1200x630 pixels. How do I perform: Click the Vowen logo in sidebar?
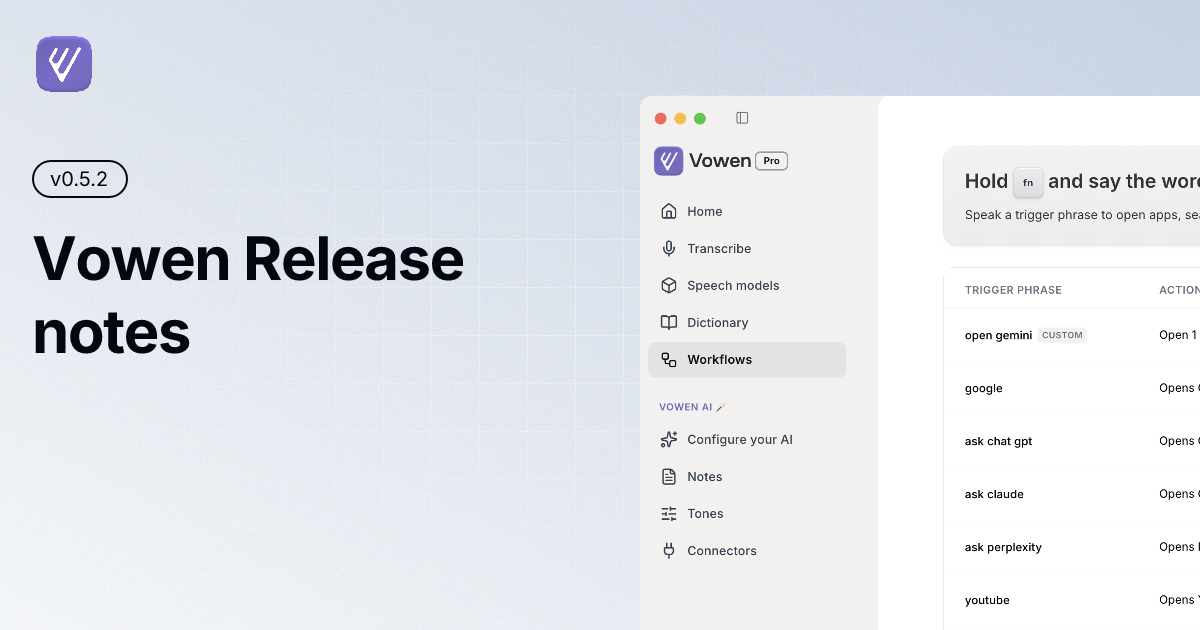coord(669,161)
